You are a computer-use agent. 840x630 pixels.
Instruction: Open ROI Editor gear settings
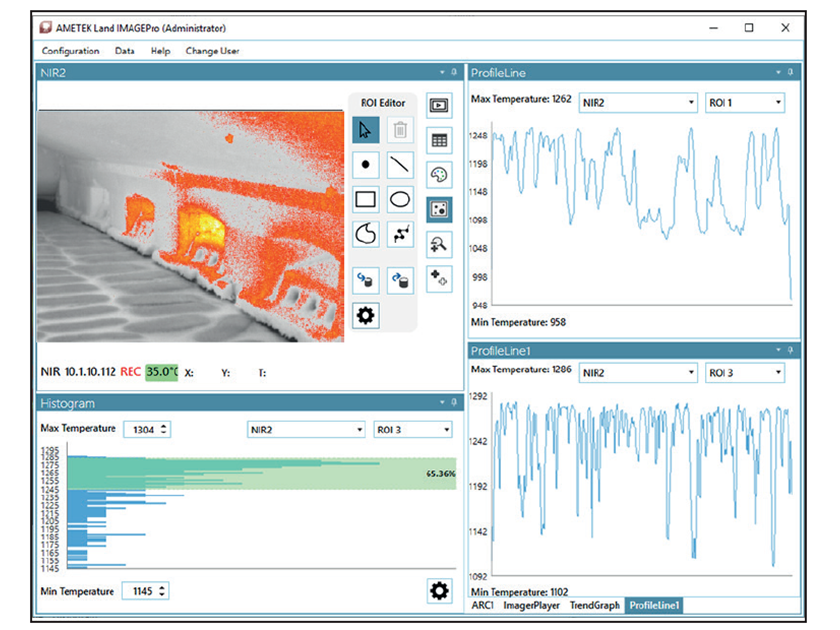(366, 316)
